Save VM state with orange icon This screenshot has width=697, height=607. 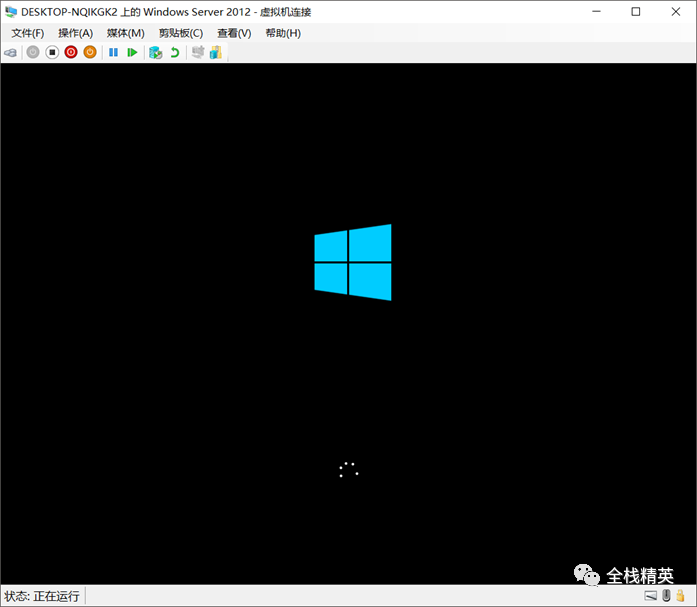click(x=90, y=52)
